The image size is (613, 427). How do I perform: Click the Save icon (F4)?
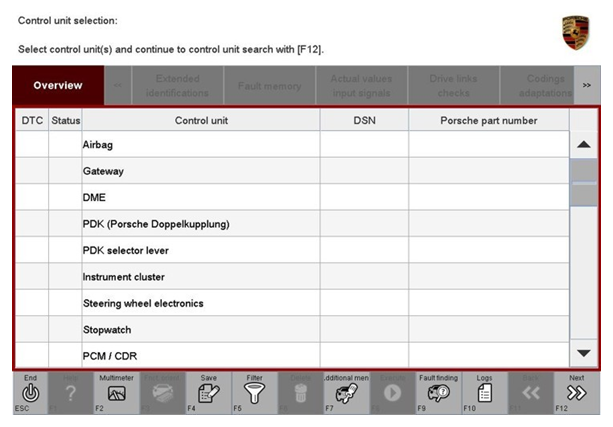click(x=208, y=393)
